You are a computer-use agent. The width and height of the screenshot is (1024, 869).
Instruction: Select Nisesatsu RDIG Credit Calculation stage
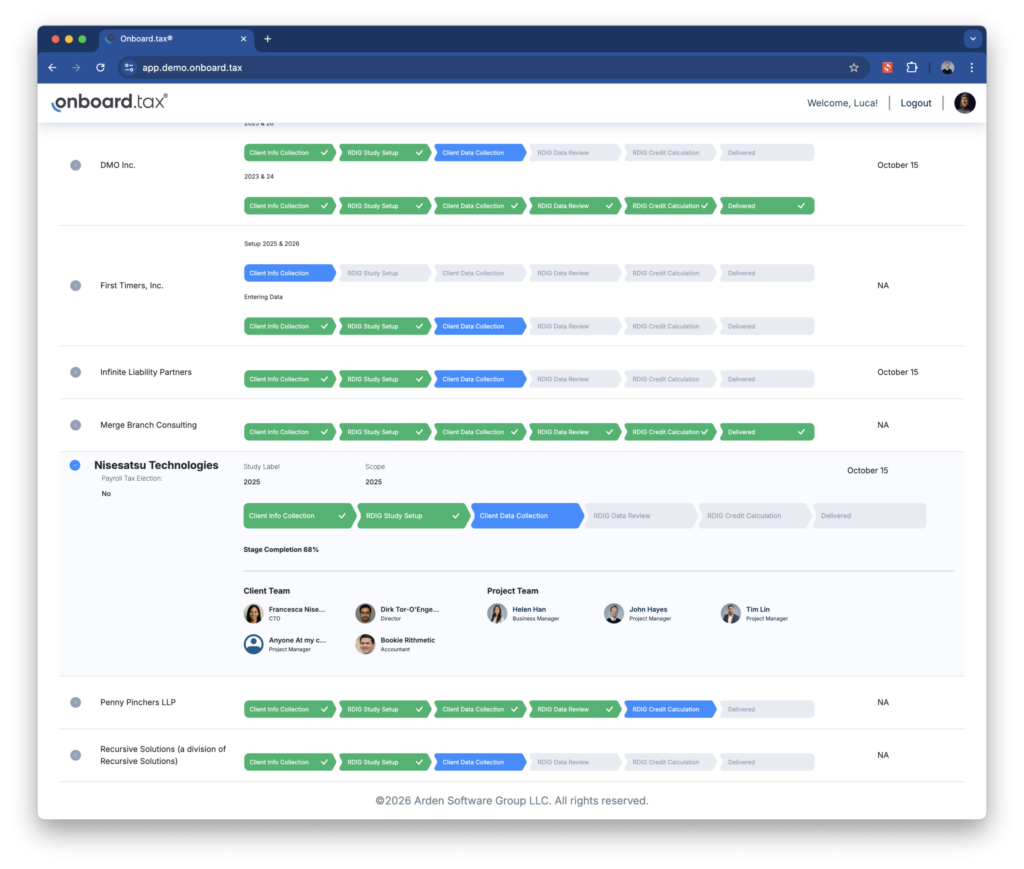[754, 516]
